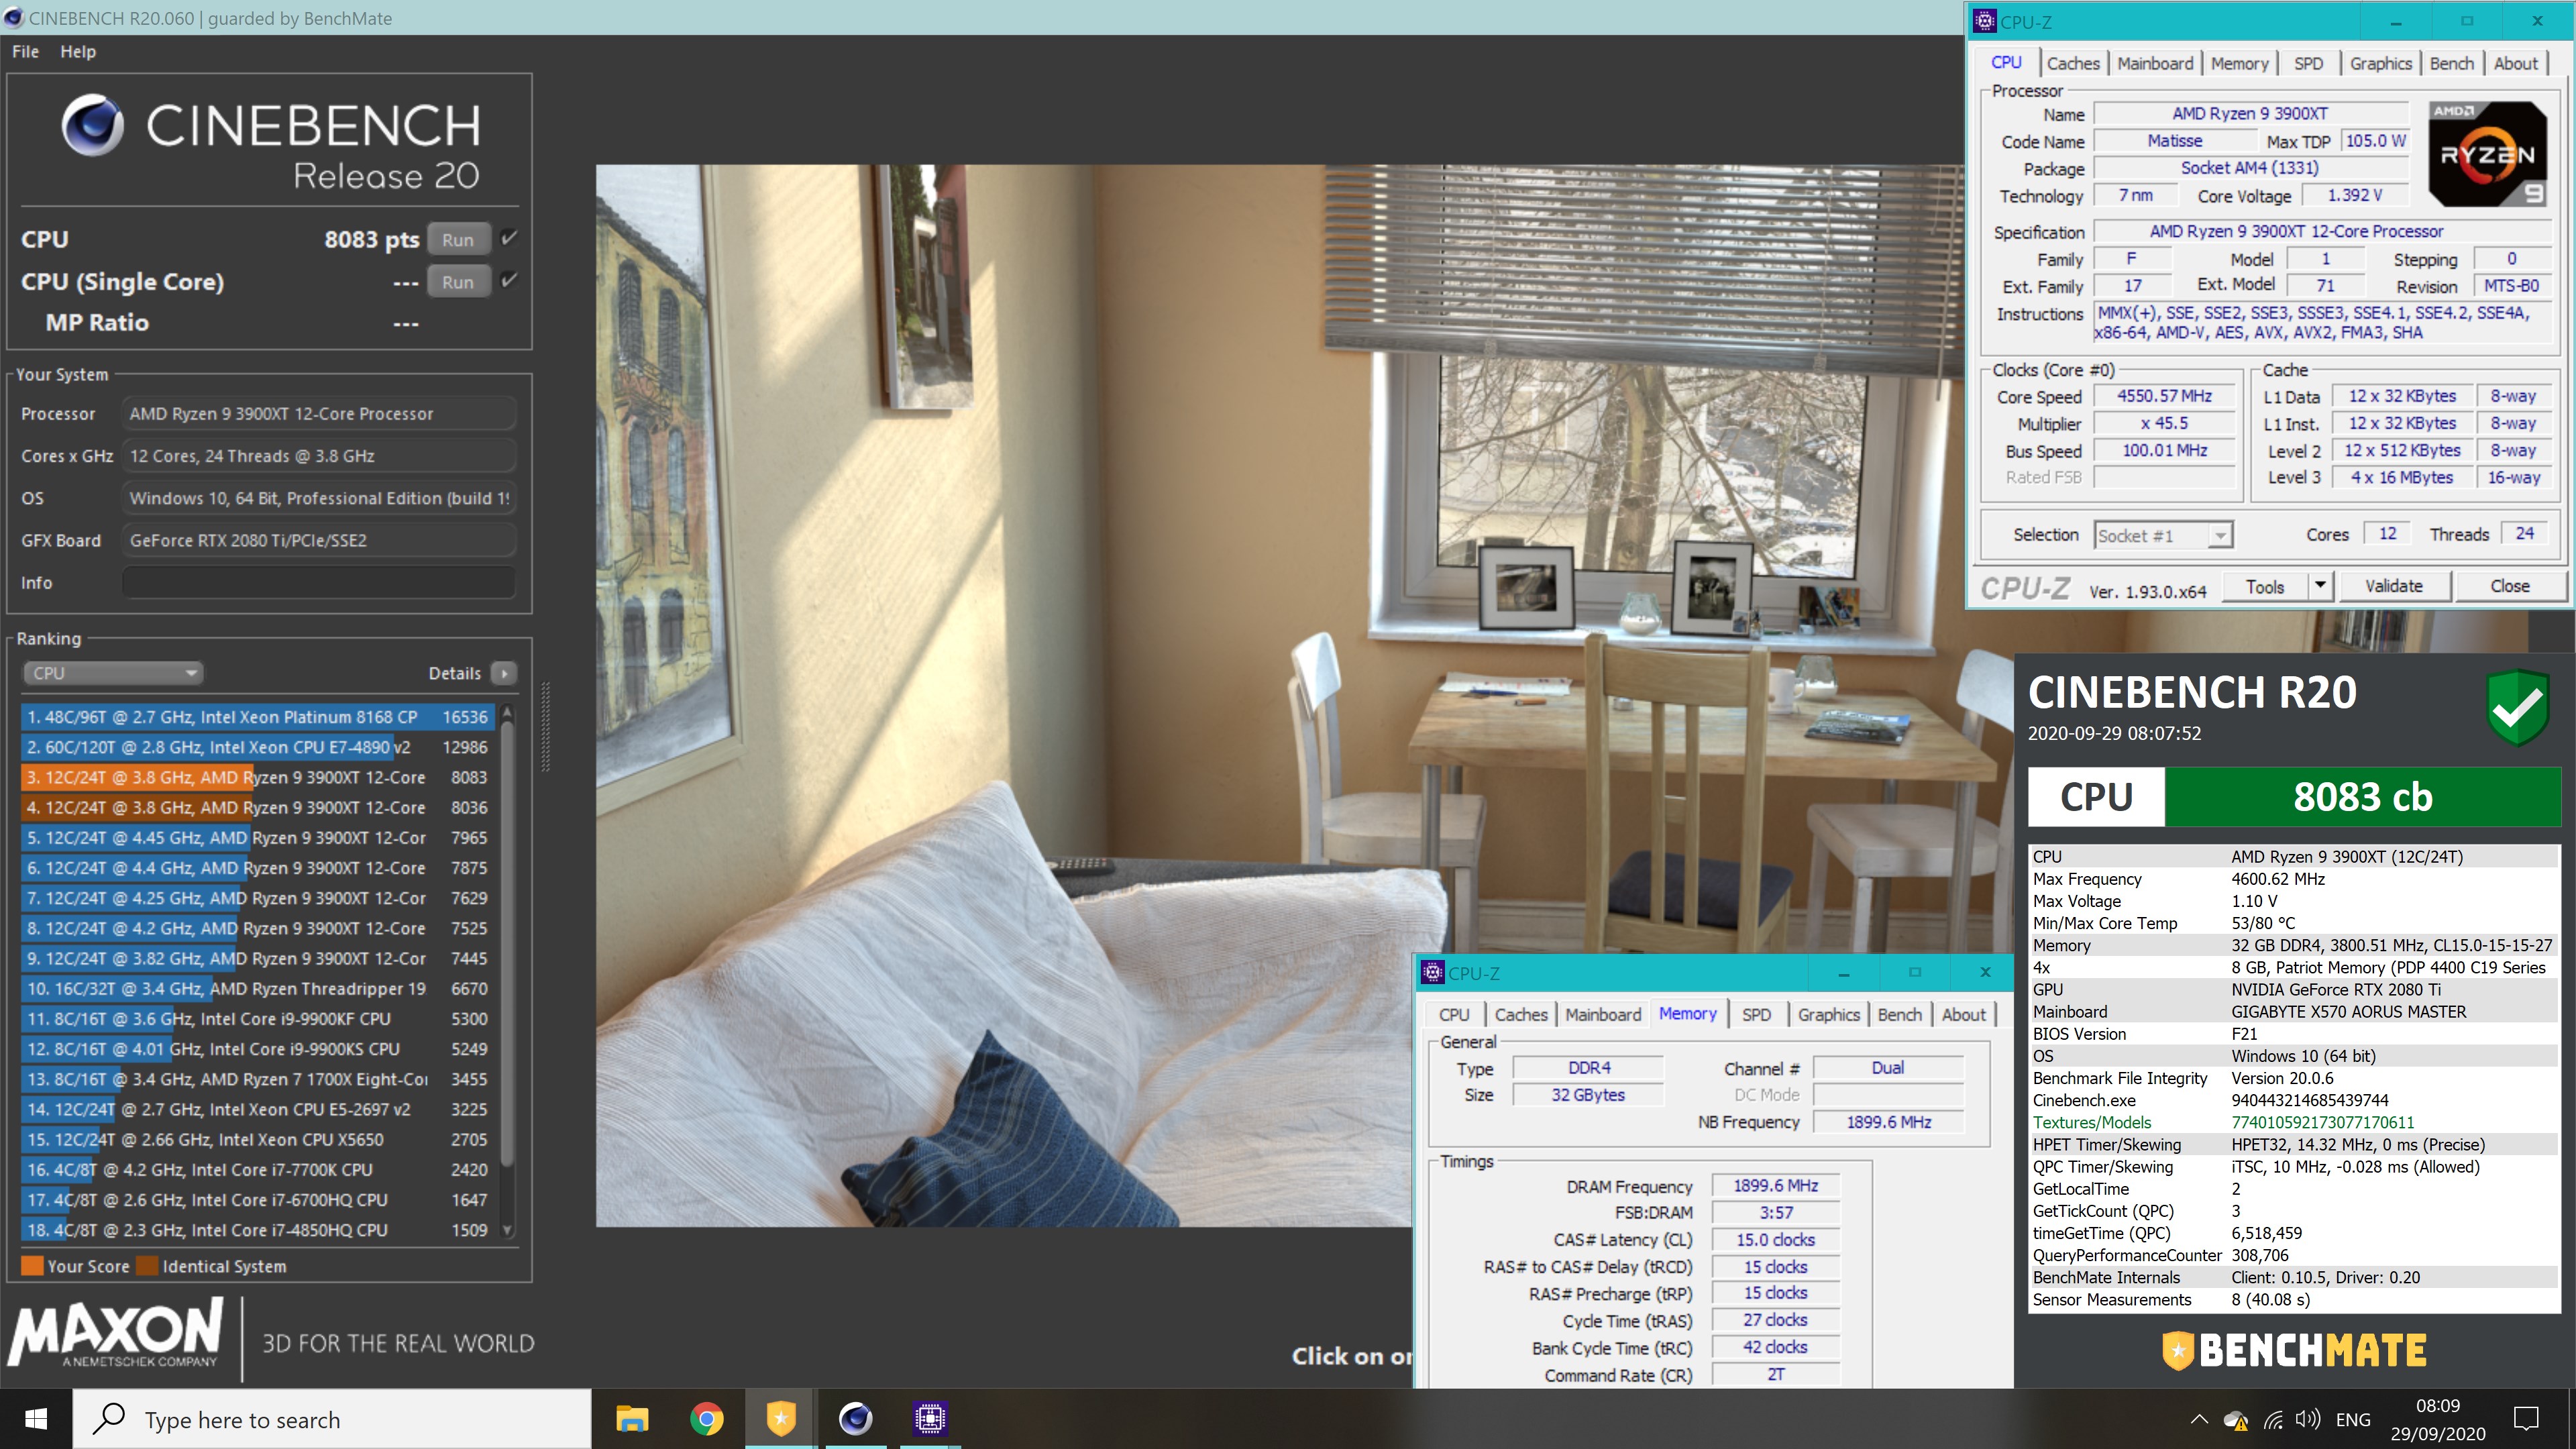Click the BenchMate logo at panel bottom
This screenshot has width=2576, height=1449.
(x=2294, y=1351)
